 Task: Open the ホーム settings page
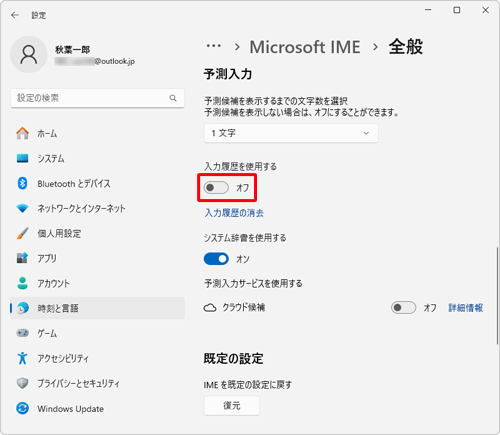click(x=97, y=133)
